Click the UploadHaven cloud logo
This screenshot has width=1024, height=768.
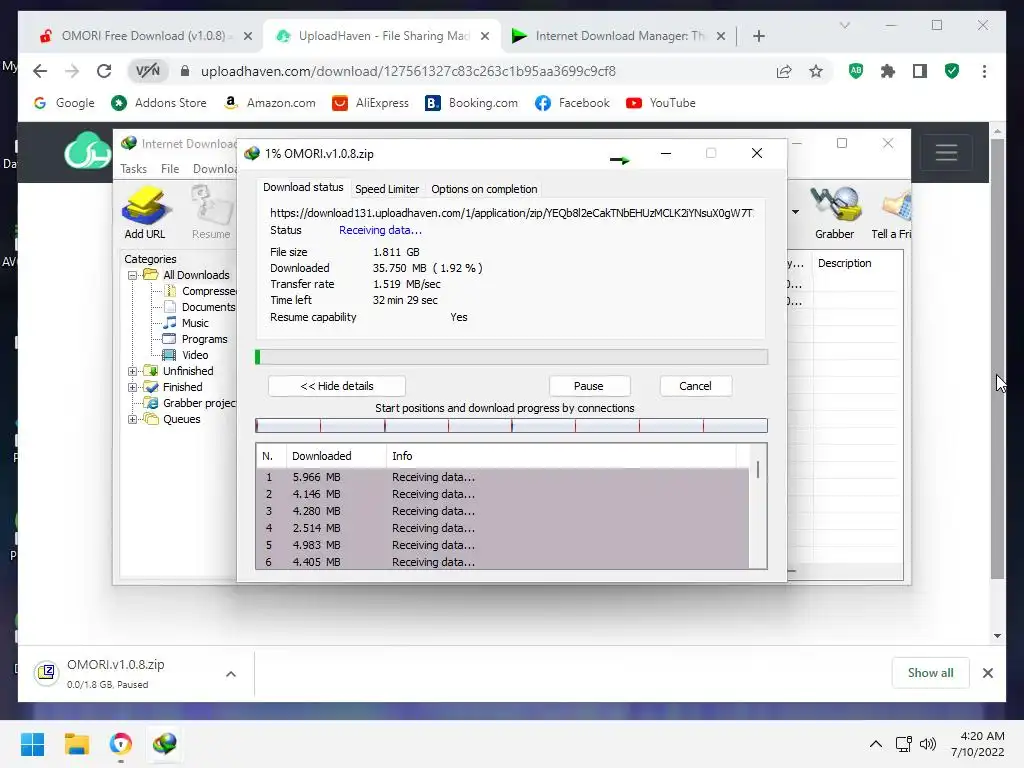[x=88, y=151]
